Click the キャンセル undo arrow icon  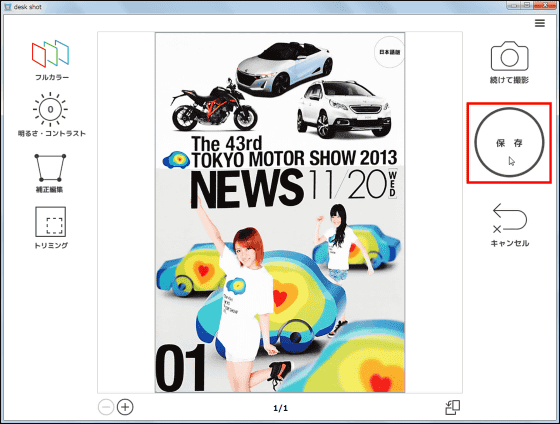[510, 218]
